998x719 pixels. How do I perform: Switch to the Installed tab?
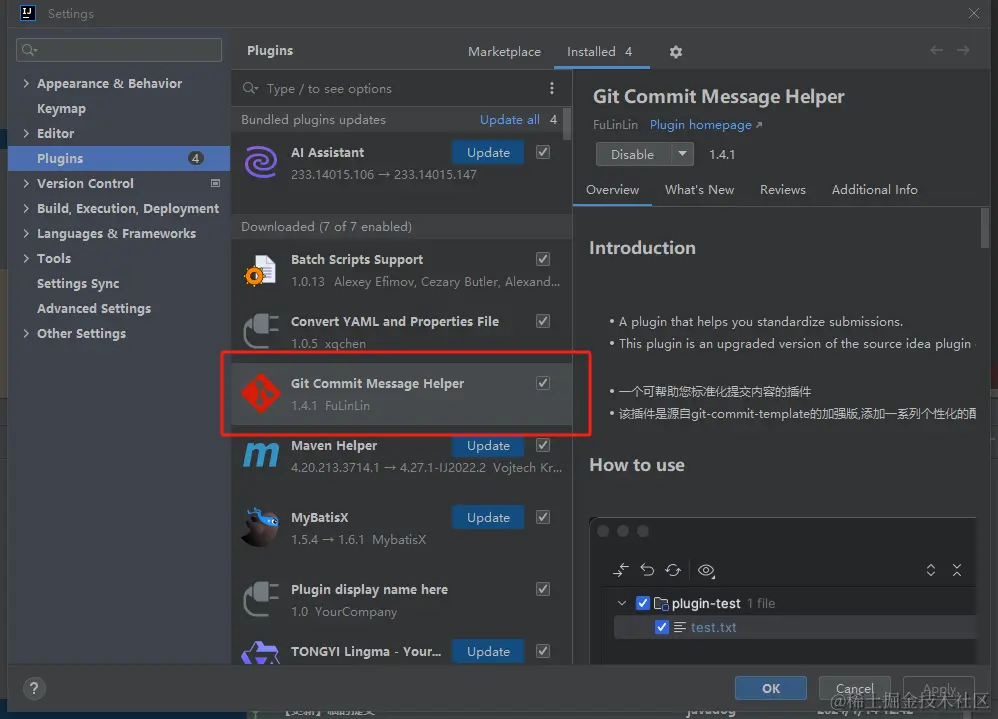[x=600, y=52]
